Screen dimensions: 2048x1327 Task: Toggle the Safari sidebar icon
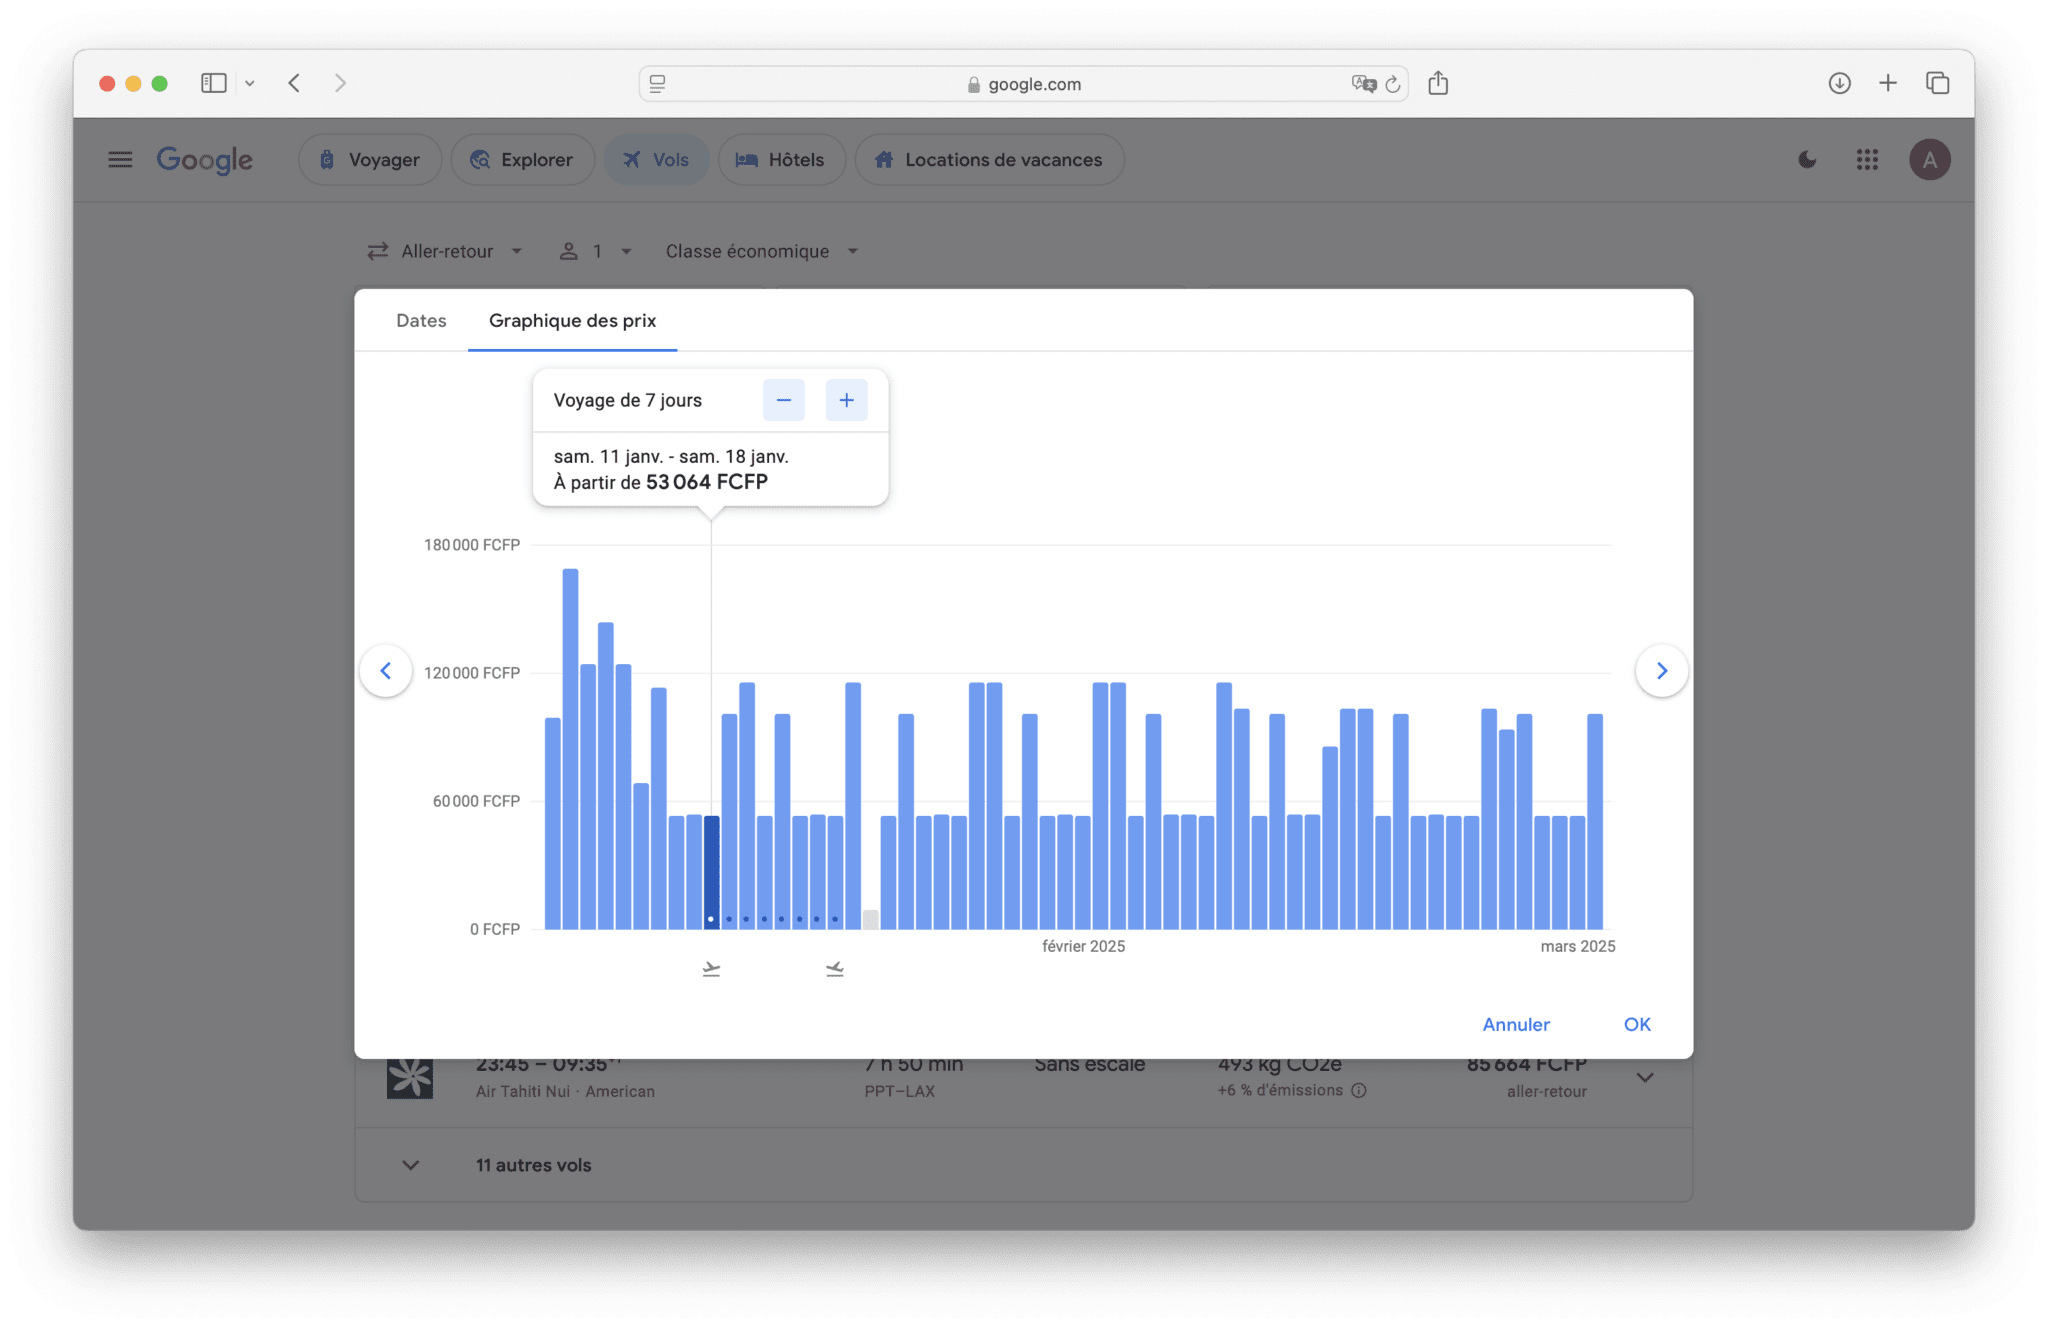click(x=213, y=83)
